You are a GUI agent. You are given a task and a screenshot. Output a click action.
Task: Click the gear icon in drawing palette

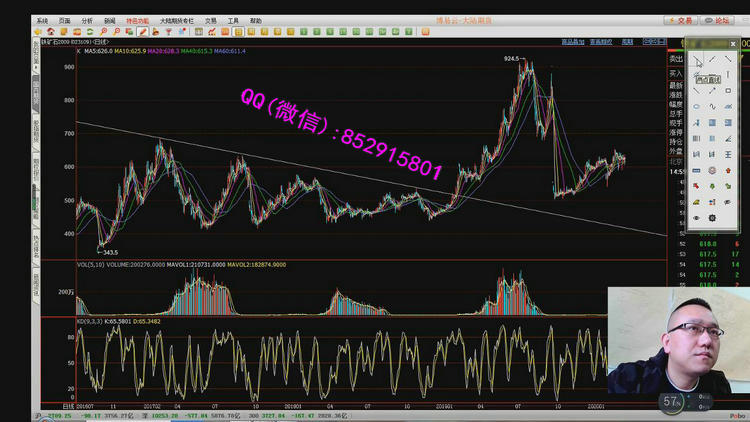712,217
